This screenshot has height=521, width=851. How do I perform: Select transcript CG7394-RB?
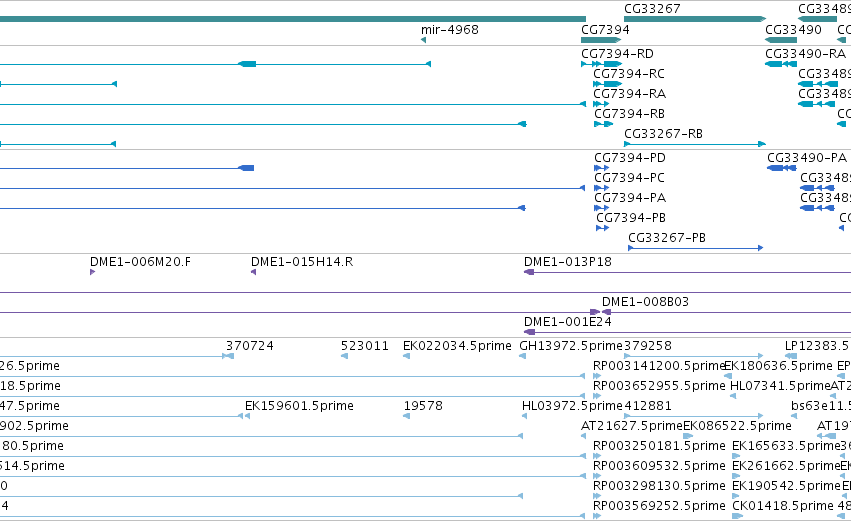pyautogui.click(x=630, y=114)
